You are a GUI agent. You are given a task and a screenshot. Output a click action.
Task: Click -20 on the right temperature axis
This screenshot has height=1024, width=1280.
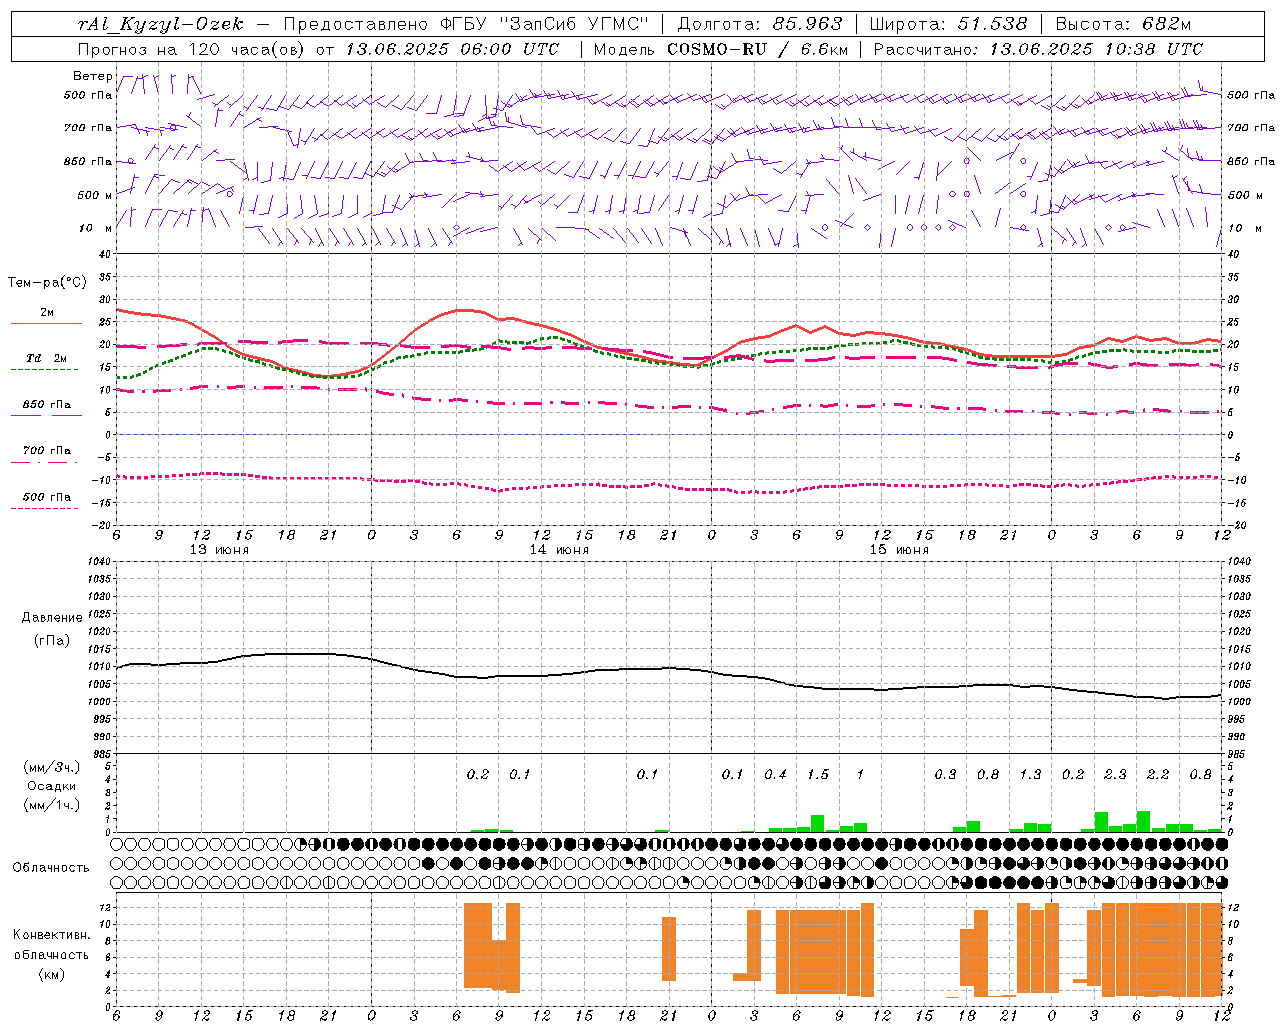tap(1235, 525)
